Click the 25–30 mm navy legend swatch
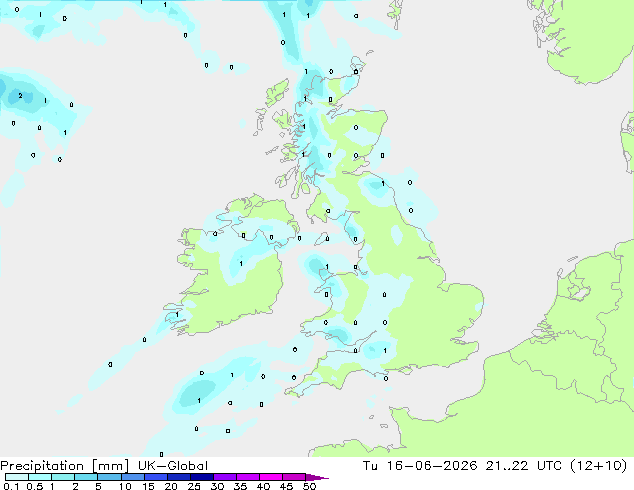This screenshot has height=490, width=634. (201, 477)
